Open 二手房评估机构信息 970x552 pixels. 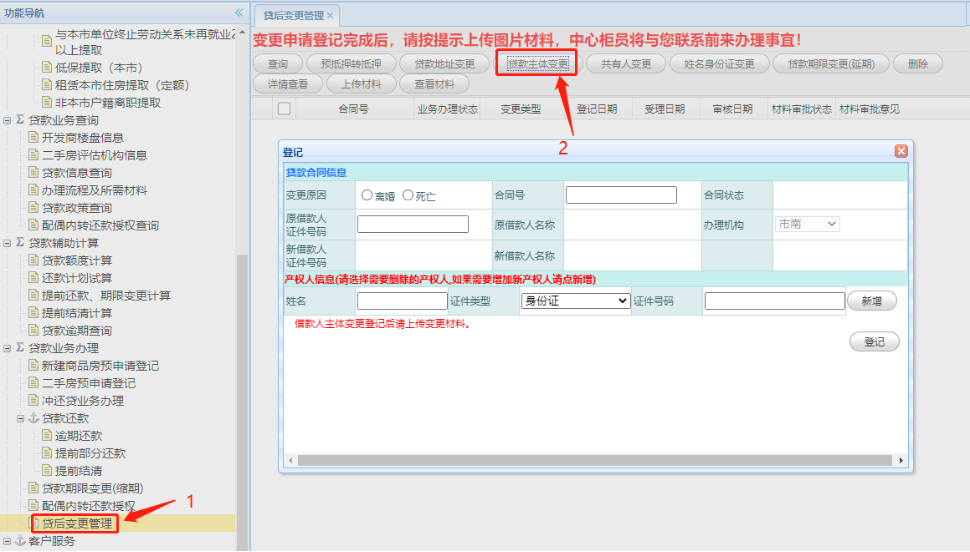coord(94,155)
